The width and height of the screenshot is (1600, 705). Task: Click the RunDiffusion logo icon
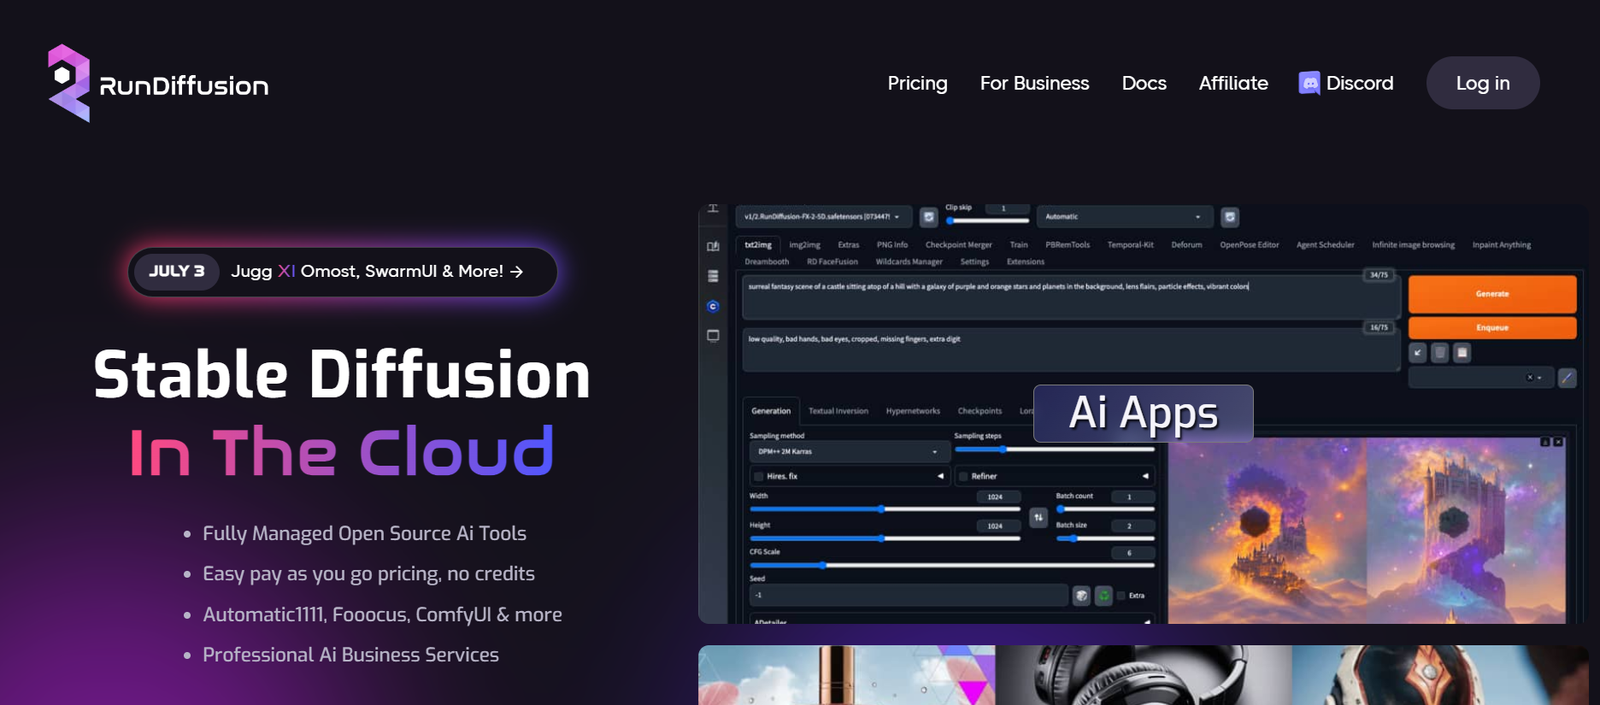(x=68, y=83)
